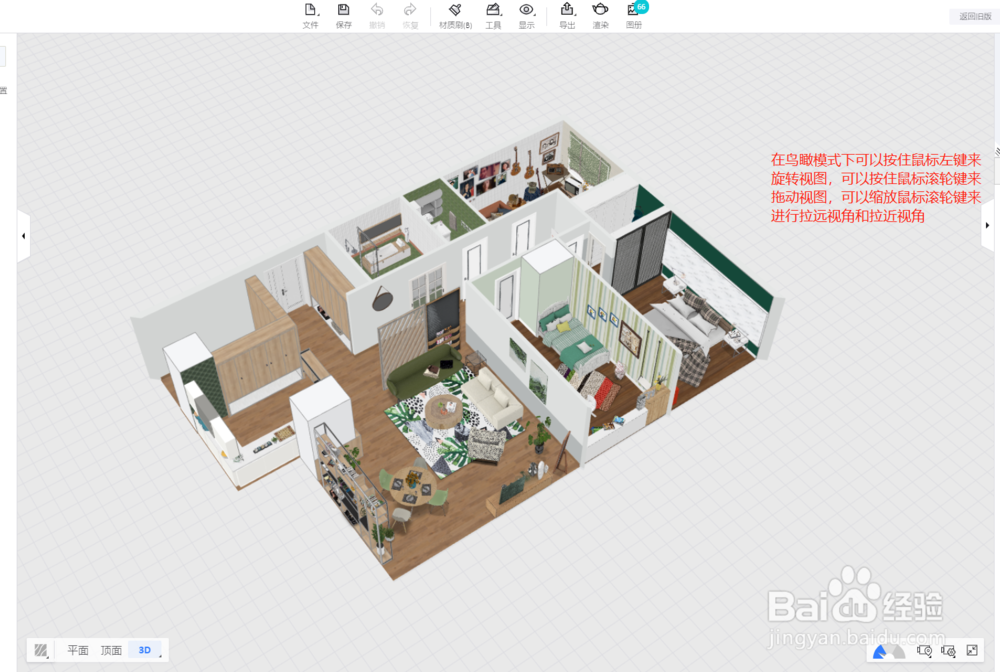Switch to the 平面 plan view tab

click(x=77, y=649)
